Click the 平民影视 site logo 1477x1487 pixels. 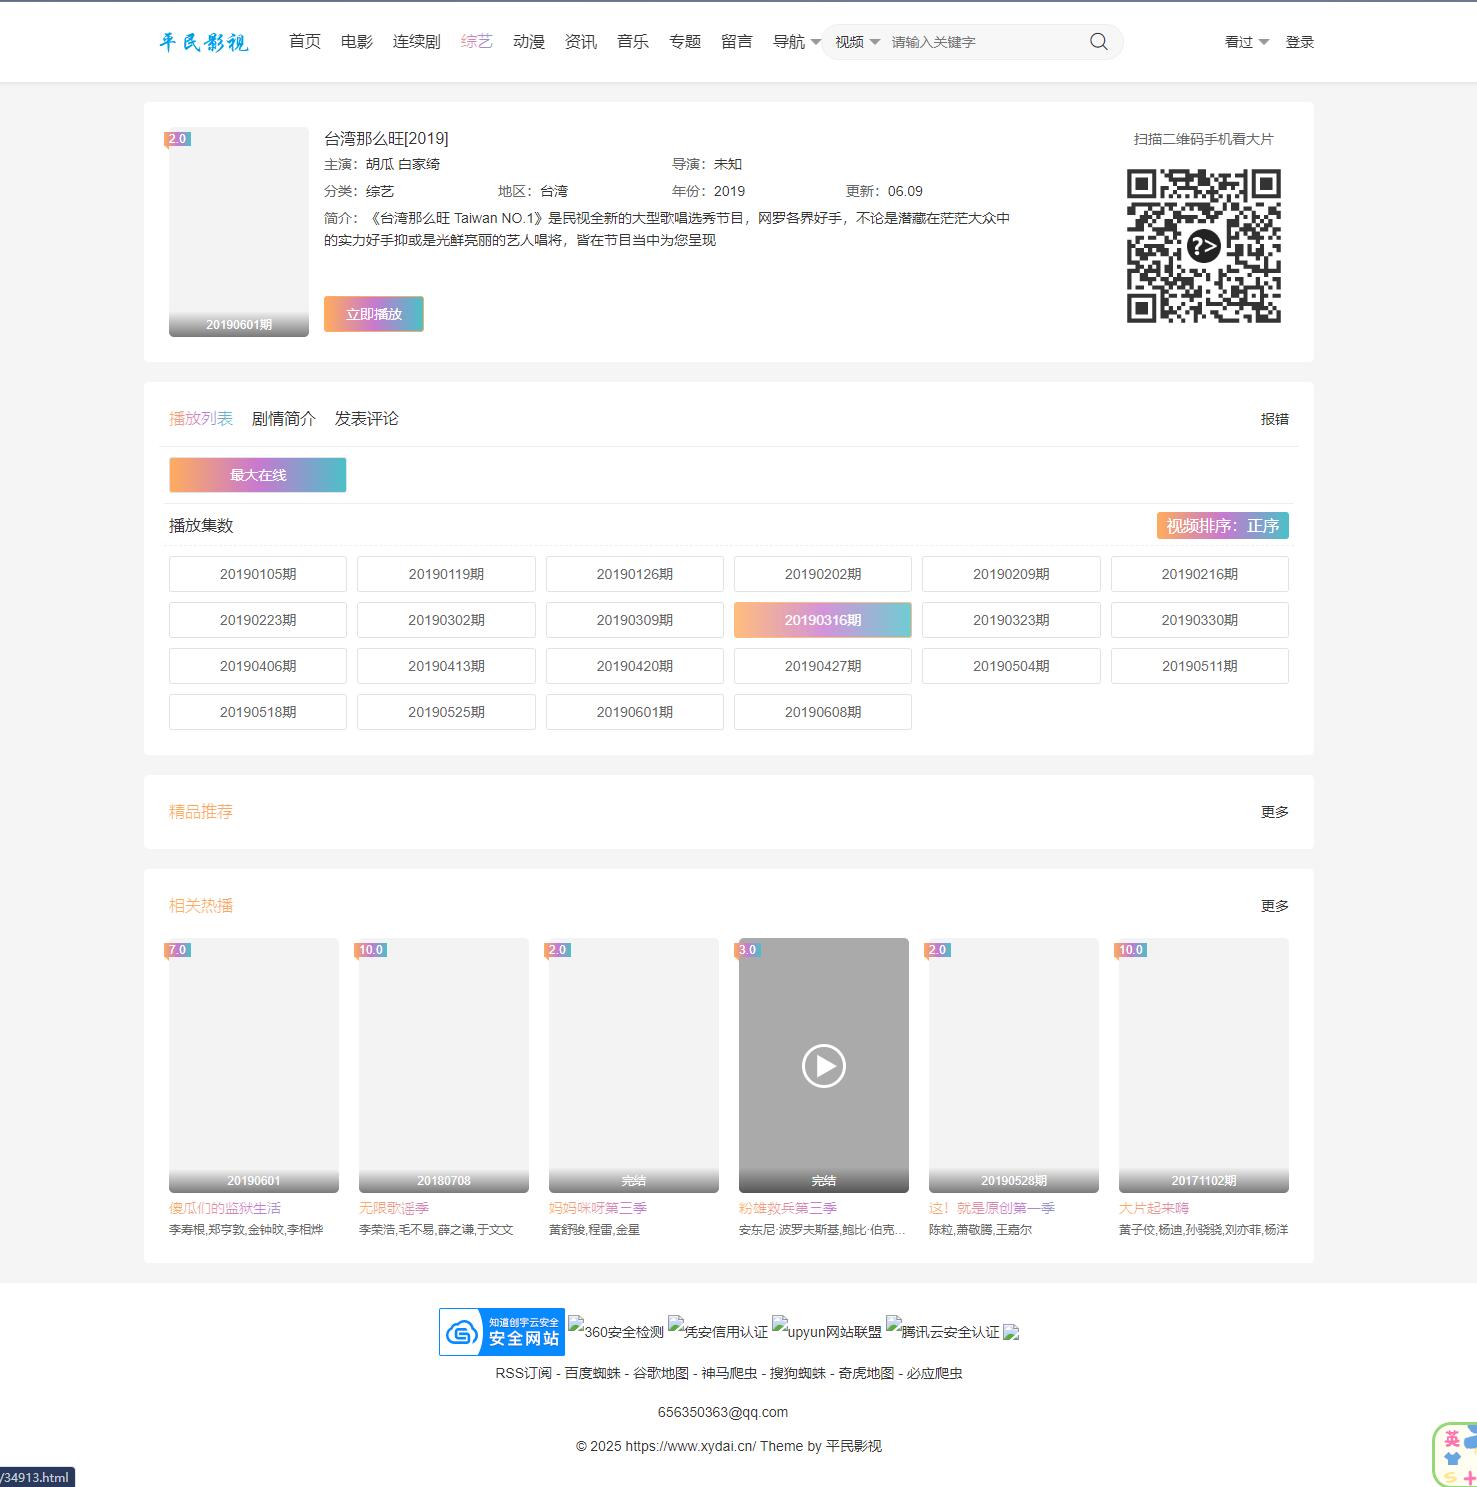pyautogui.click(x=204, y=42)
